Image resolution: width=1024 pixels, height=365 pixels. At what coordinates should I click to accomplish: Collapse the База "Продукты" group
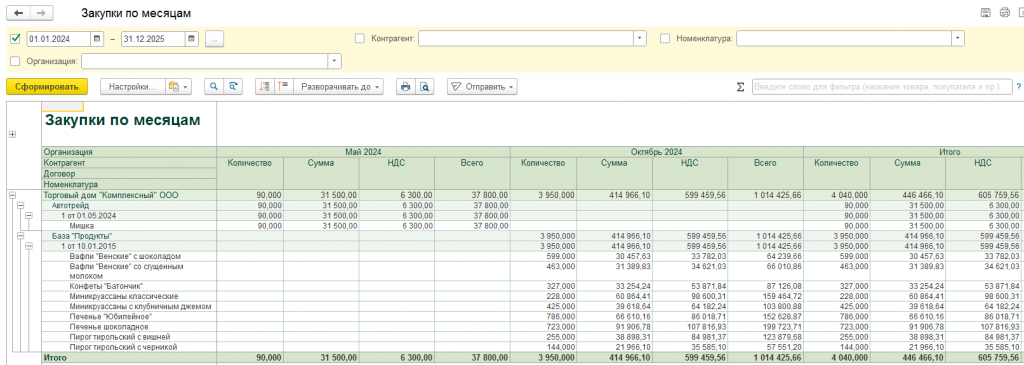tap(20, 236)
